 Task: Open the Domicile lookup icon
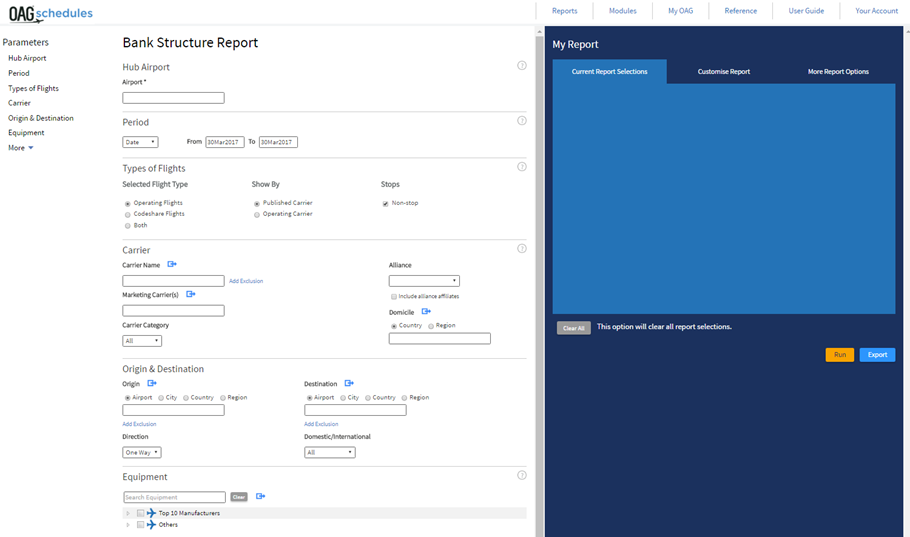point(426,312)
